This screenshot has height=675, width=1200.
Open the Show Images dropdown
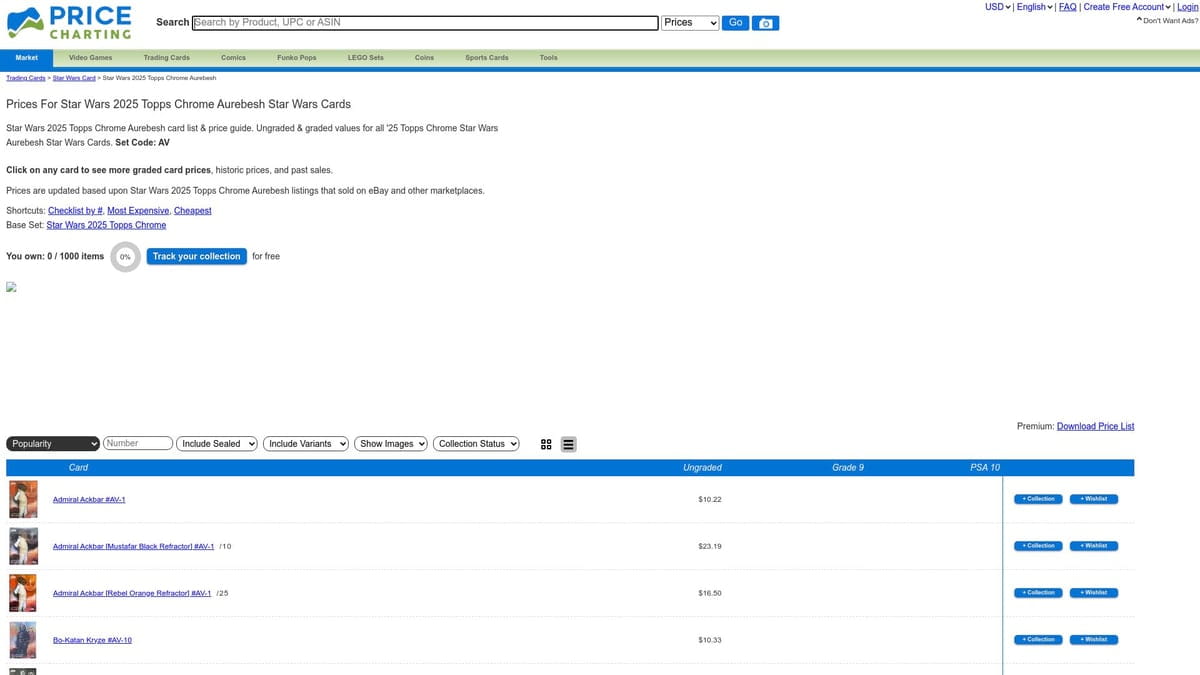click(x=391, y=444)
